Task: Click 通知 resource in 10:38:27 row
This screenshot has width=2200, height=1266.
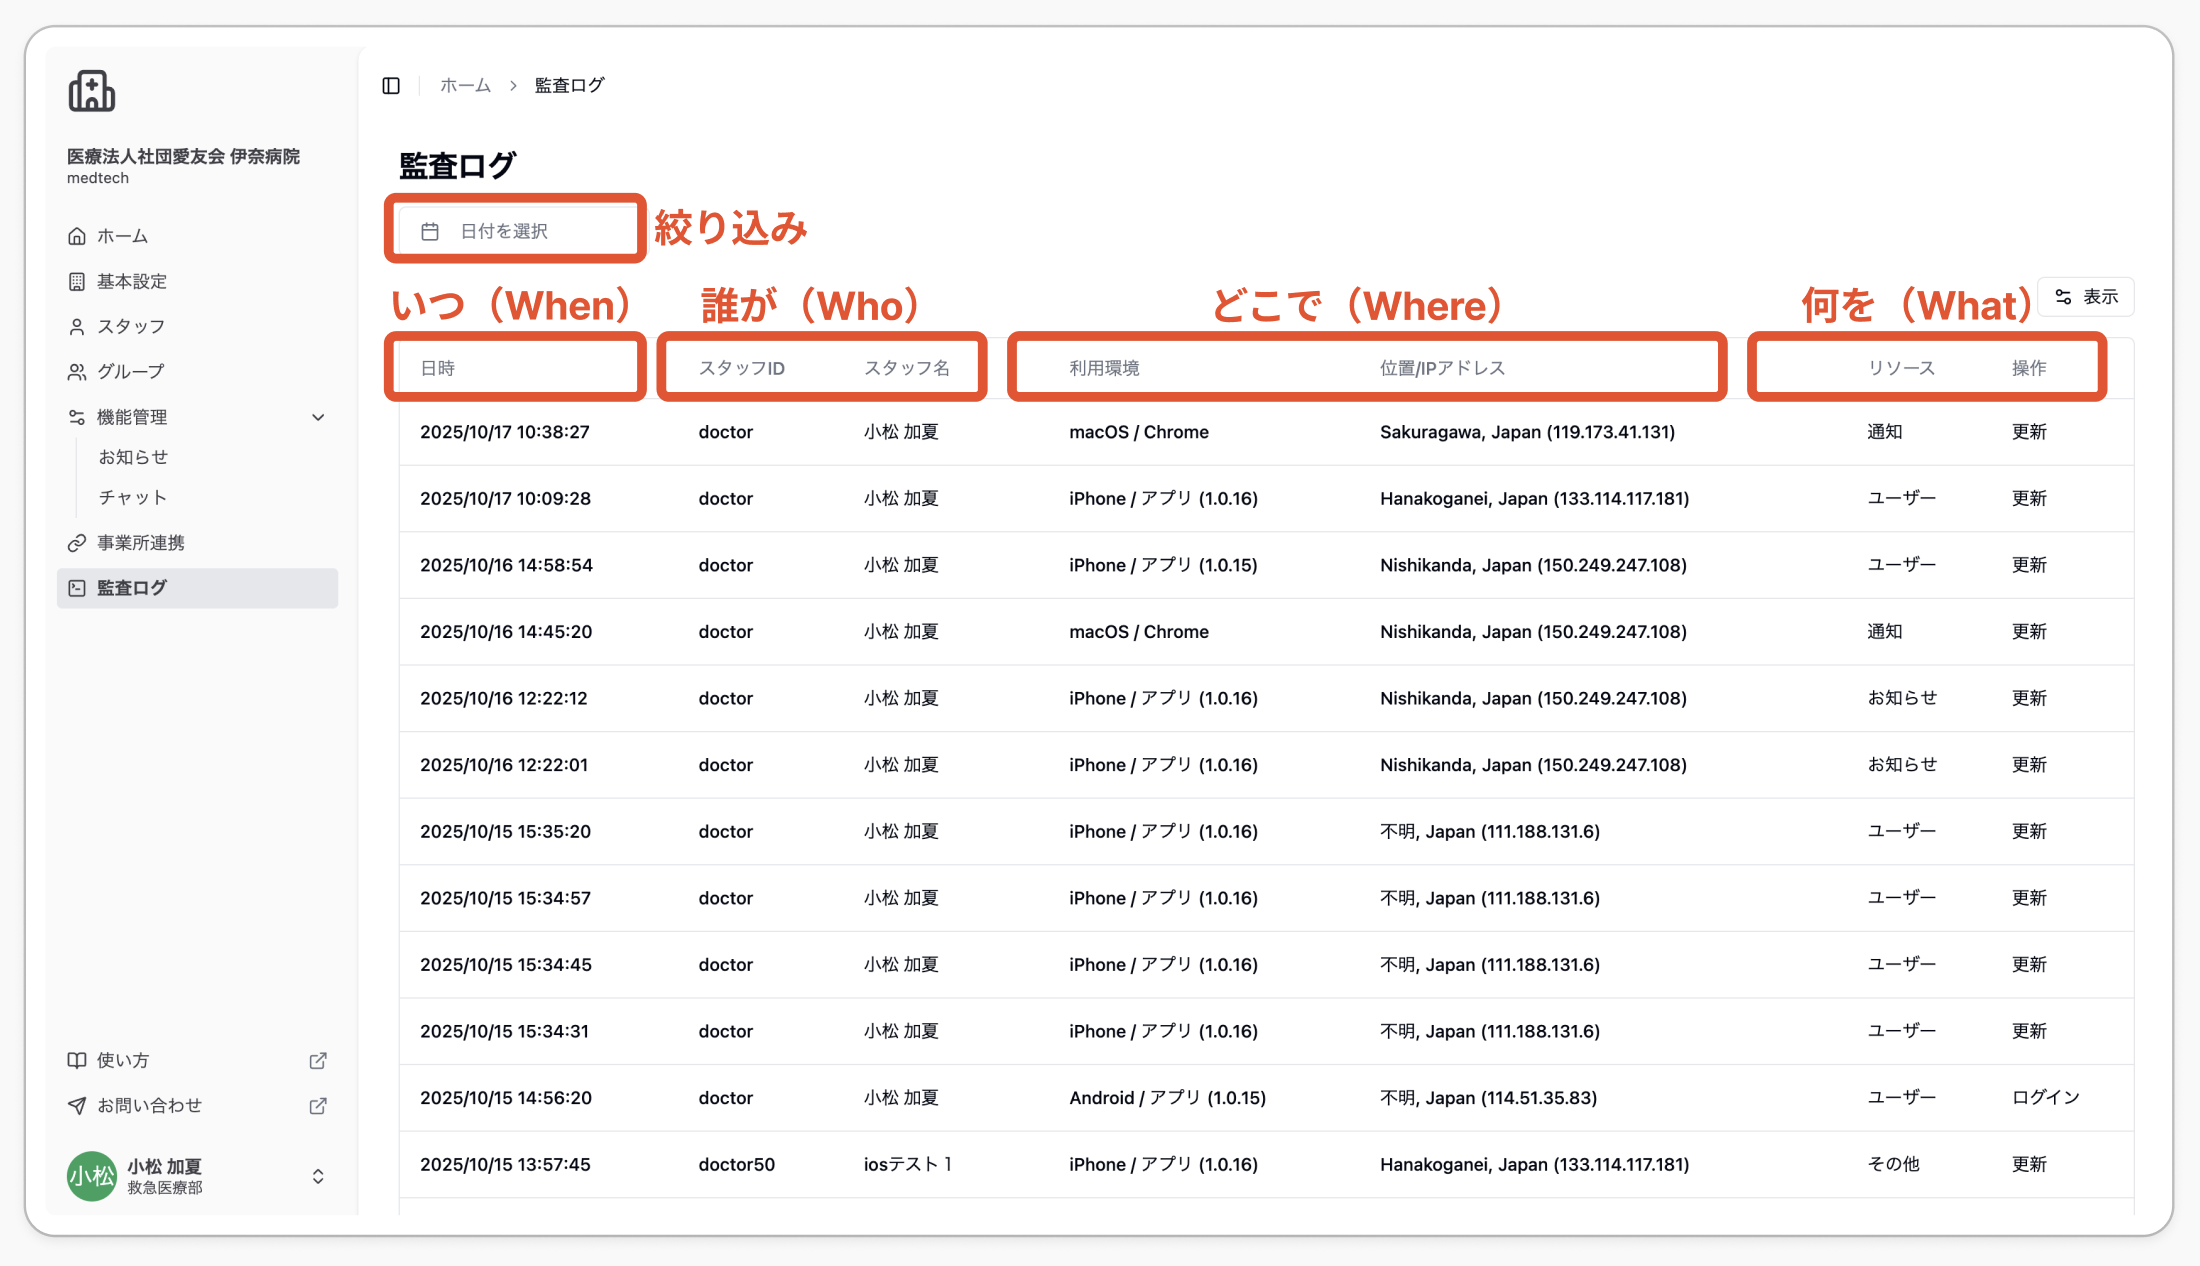Action: click(1885, 432)
